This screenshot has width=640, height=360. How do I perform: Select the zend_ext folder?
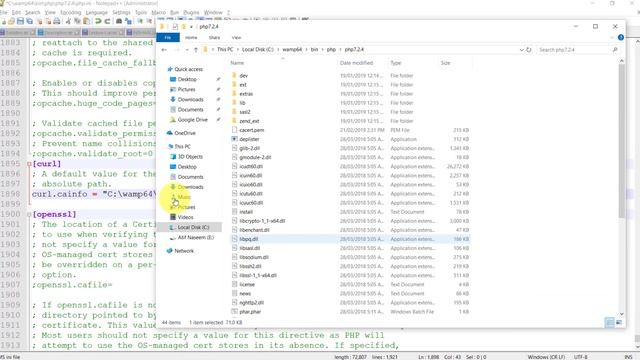(249, 121)
